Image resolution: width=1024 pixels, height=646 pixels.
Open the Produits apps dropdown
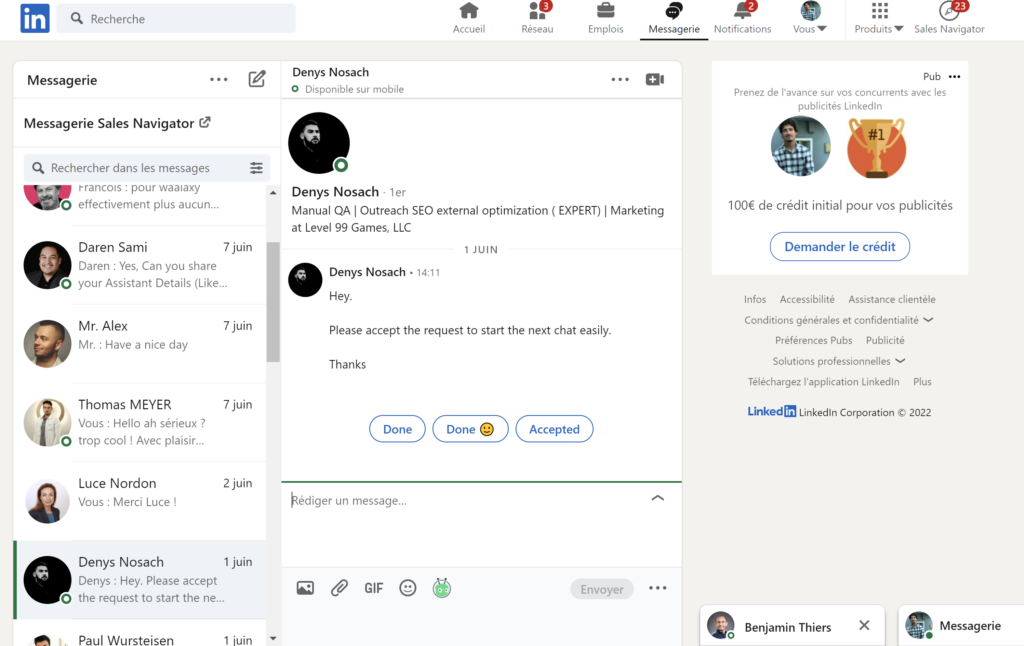click(x=879, y=18)
